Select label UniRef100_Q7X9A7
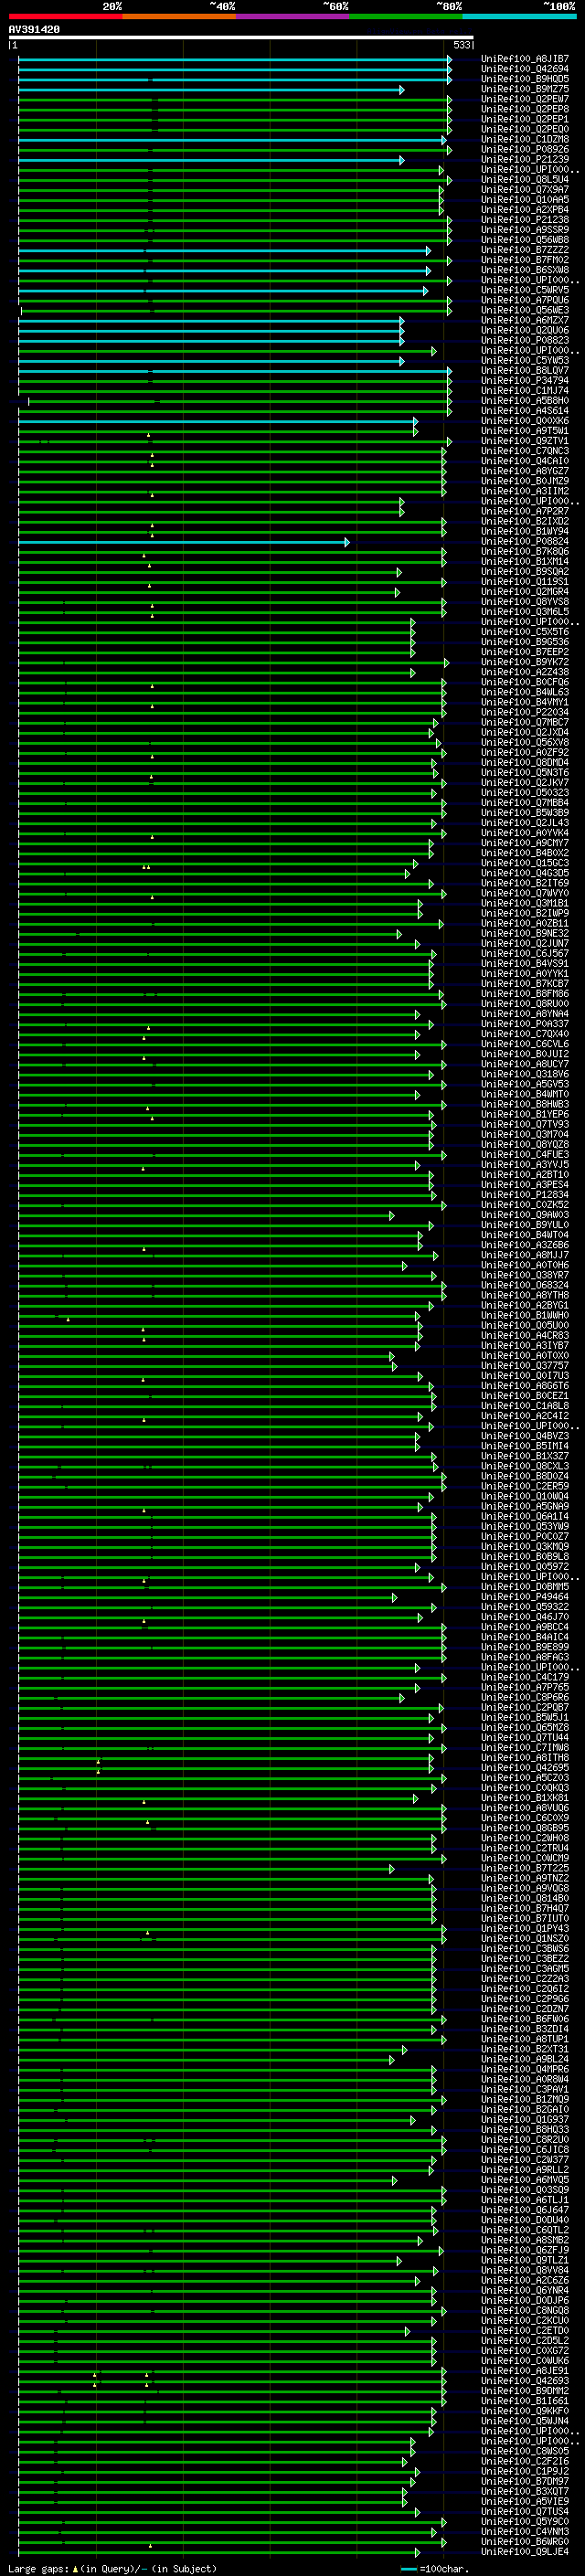Image resolution: width=585 pixels, height=2576 pixels. [525, 189]
